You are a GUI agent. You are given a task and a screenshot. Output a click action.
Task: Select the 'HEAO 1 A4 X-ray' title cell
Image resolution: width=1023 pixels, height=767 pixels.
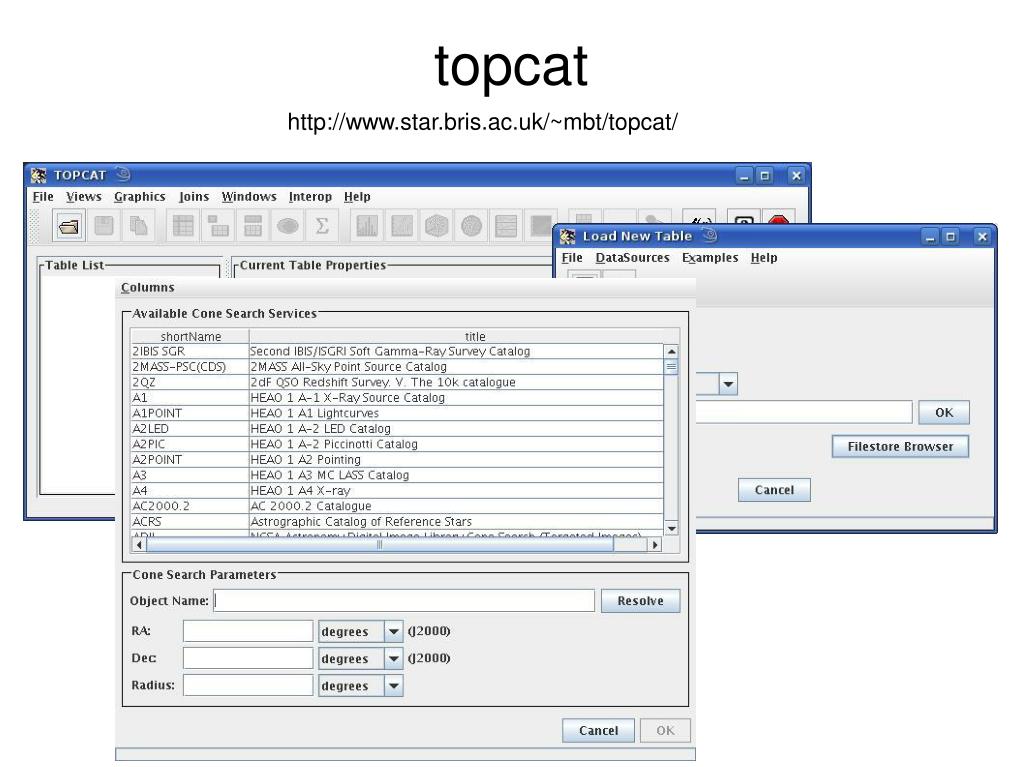pyautogui.click(x=456, y=491)
